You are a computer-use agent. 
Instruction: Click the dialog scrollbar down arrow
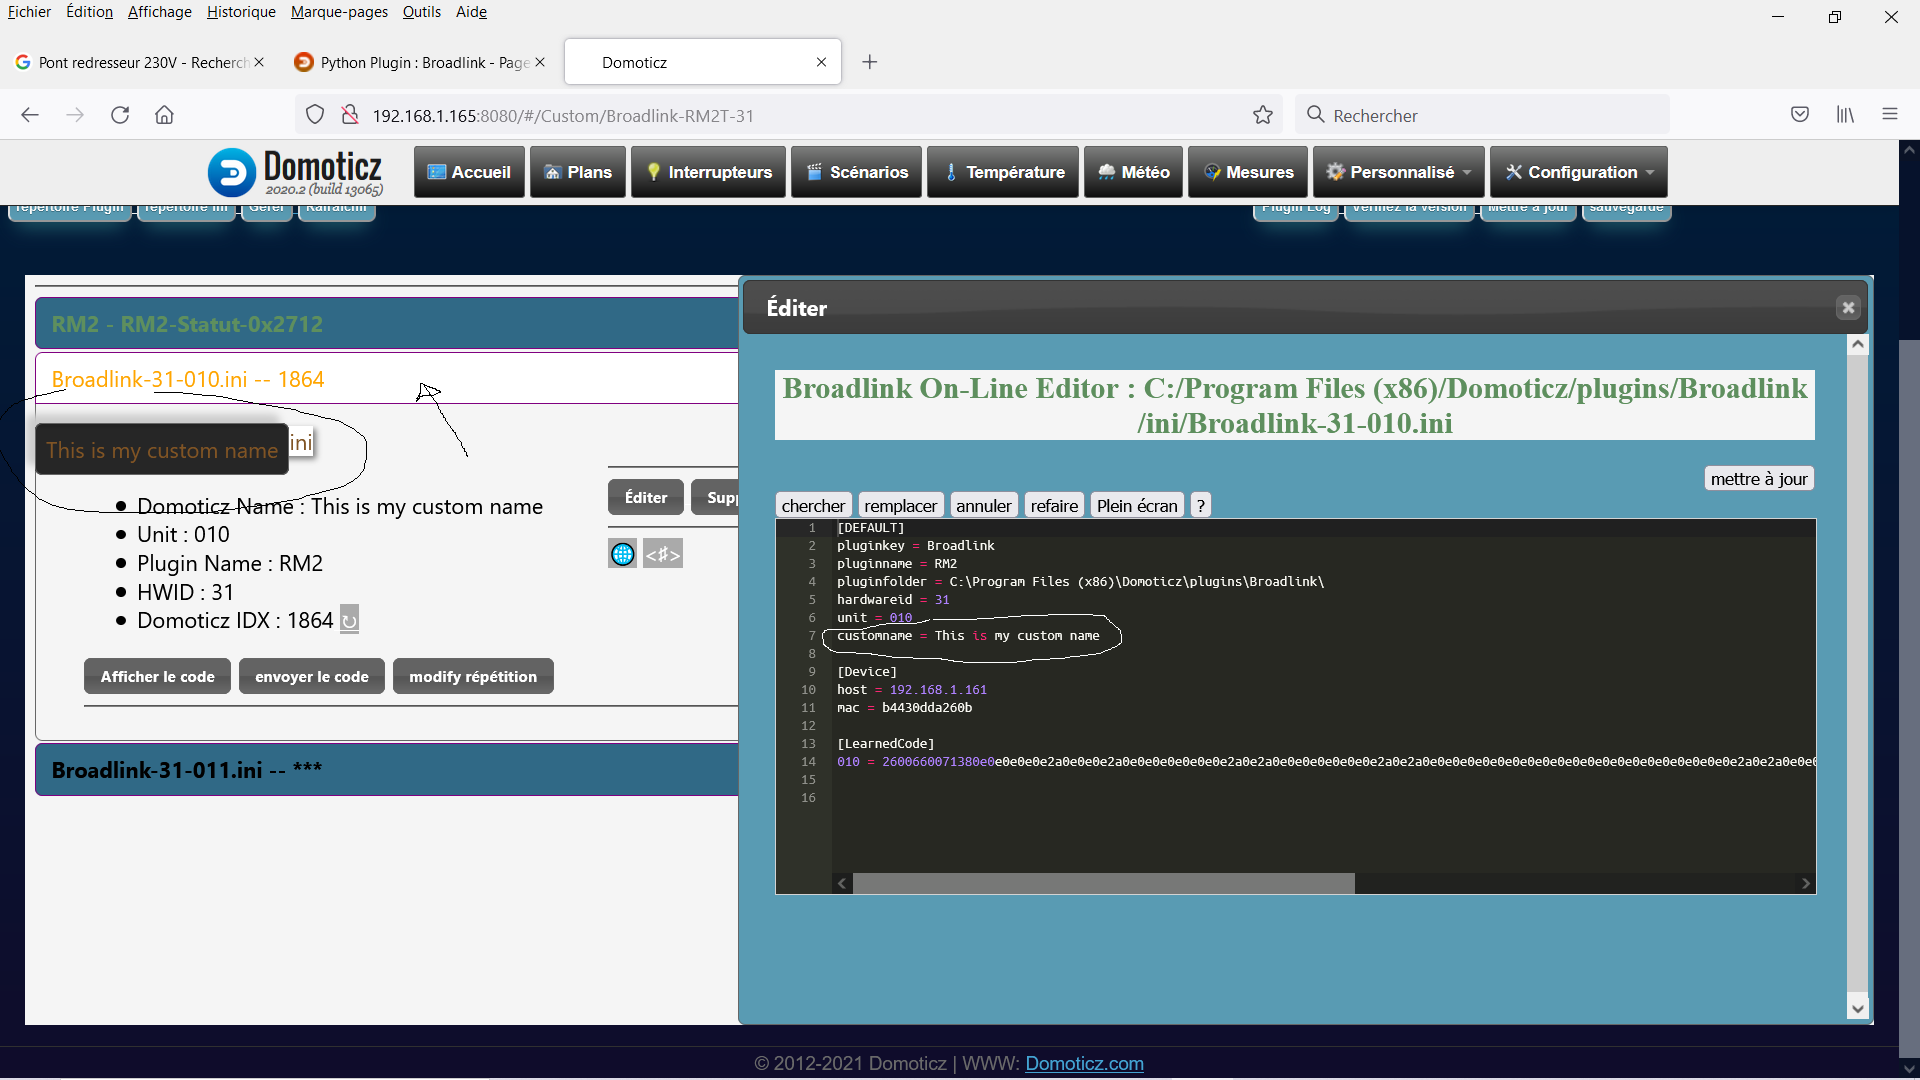(x=1858, y=1009)
